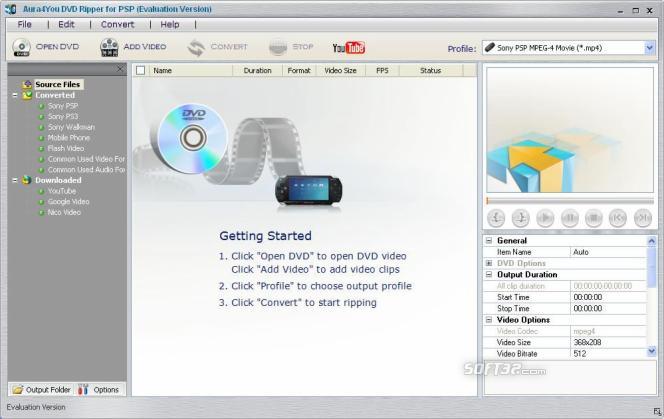
Task: Toggle the select-all checkbox in file list
Action: click(141, 71)
